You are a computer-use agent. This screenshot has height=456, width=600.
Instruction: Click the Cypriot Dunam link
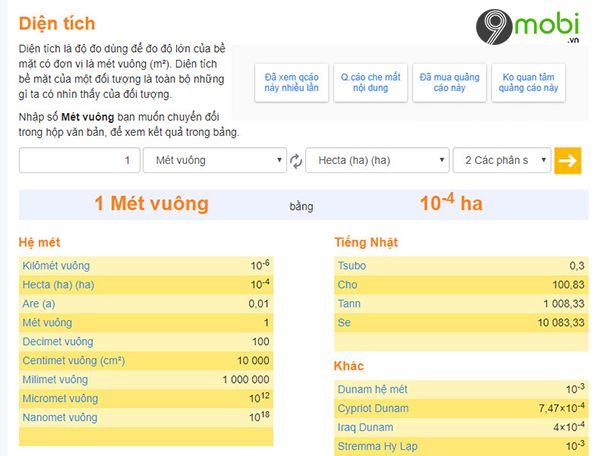tap(373, 408)
